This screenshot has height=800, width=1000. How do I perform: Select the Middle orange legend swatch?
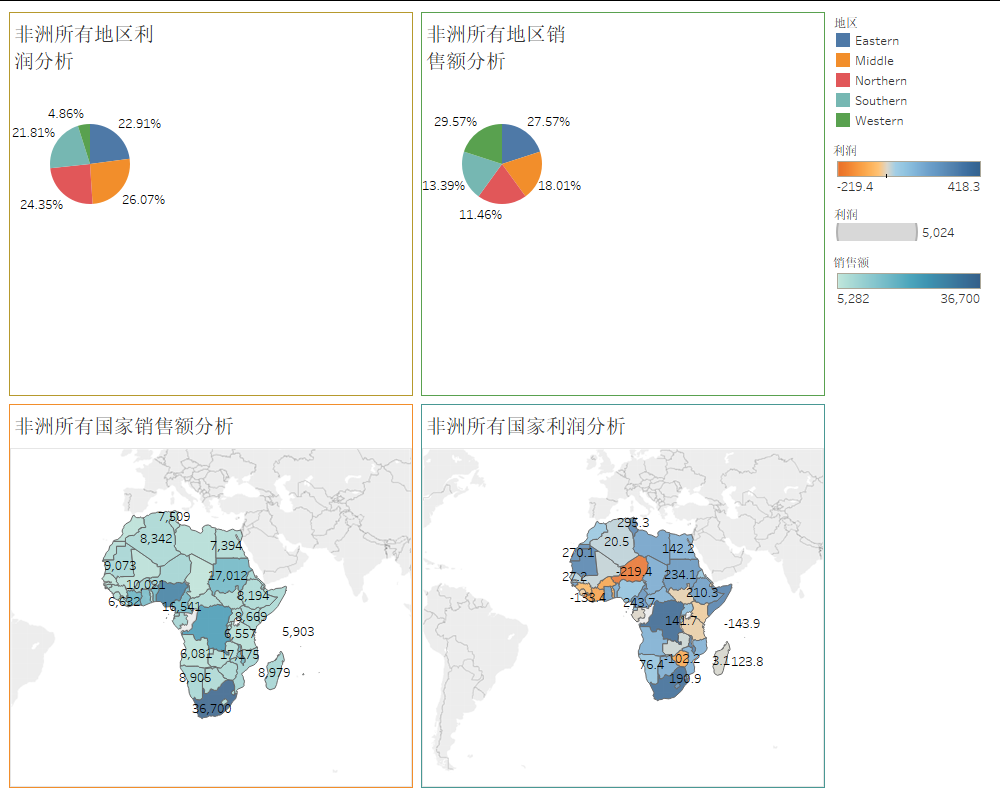coord(843,60)
